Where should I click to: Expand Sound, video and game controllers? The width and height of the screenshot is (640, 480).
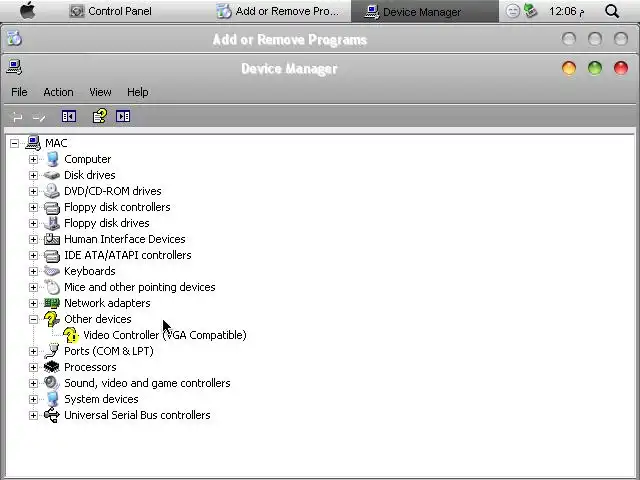pos(33,383)
